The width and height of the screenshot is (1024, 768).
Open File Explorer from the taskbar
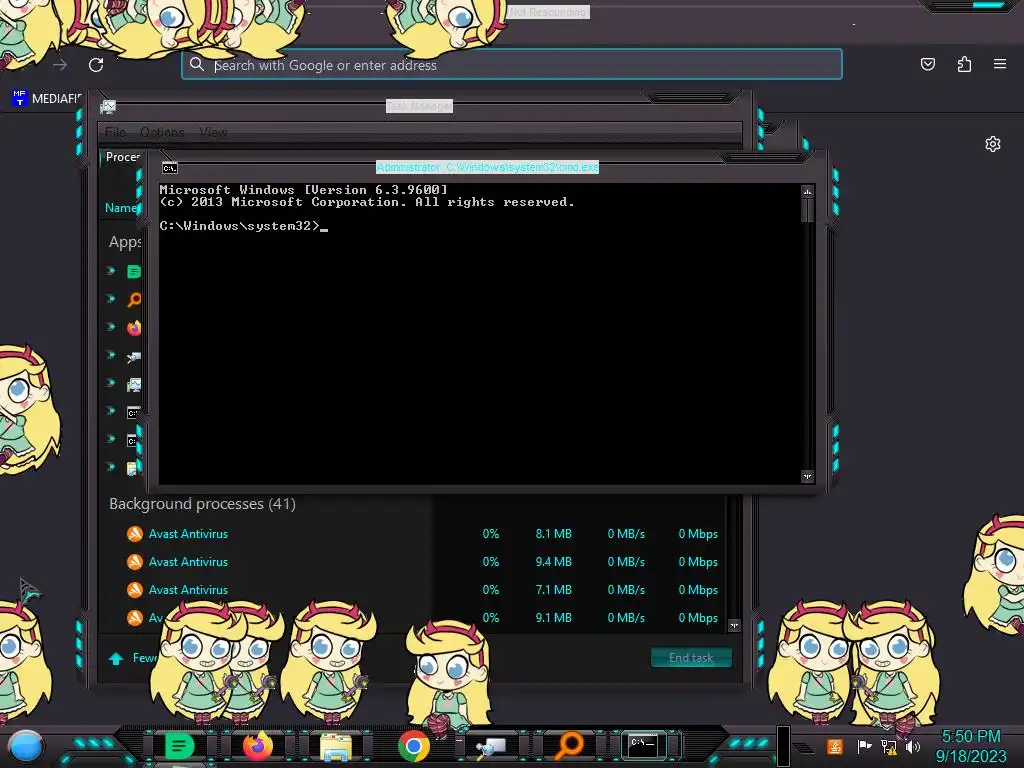click(336, 747)
